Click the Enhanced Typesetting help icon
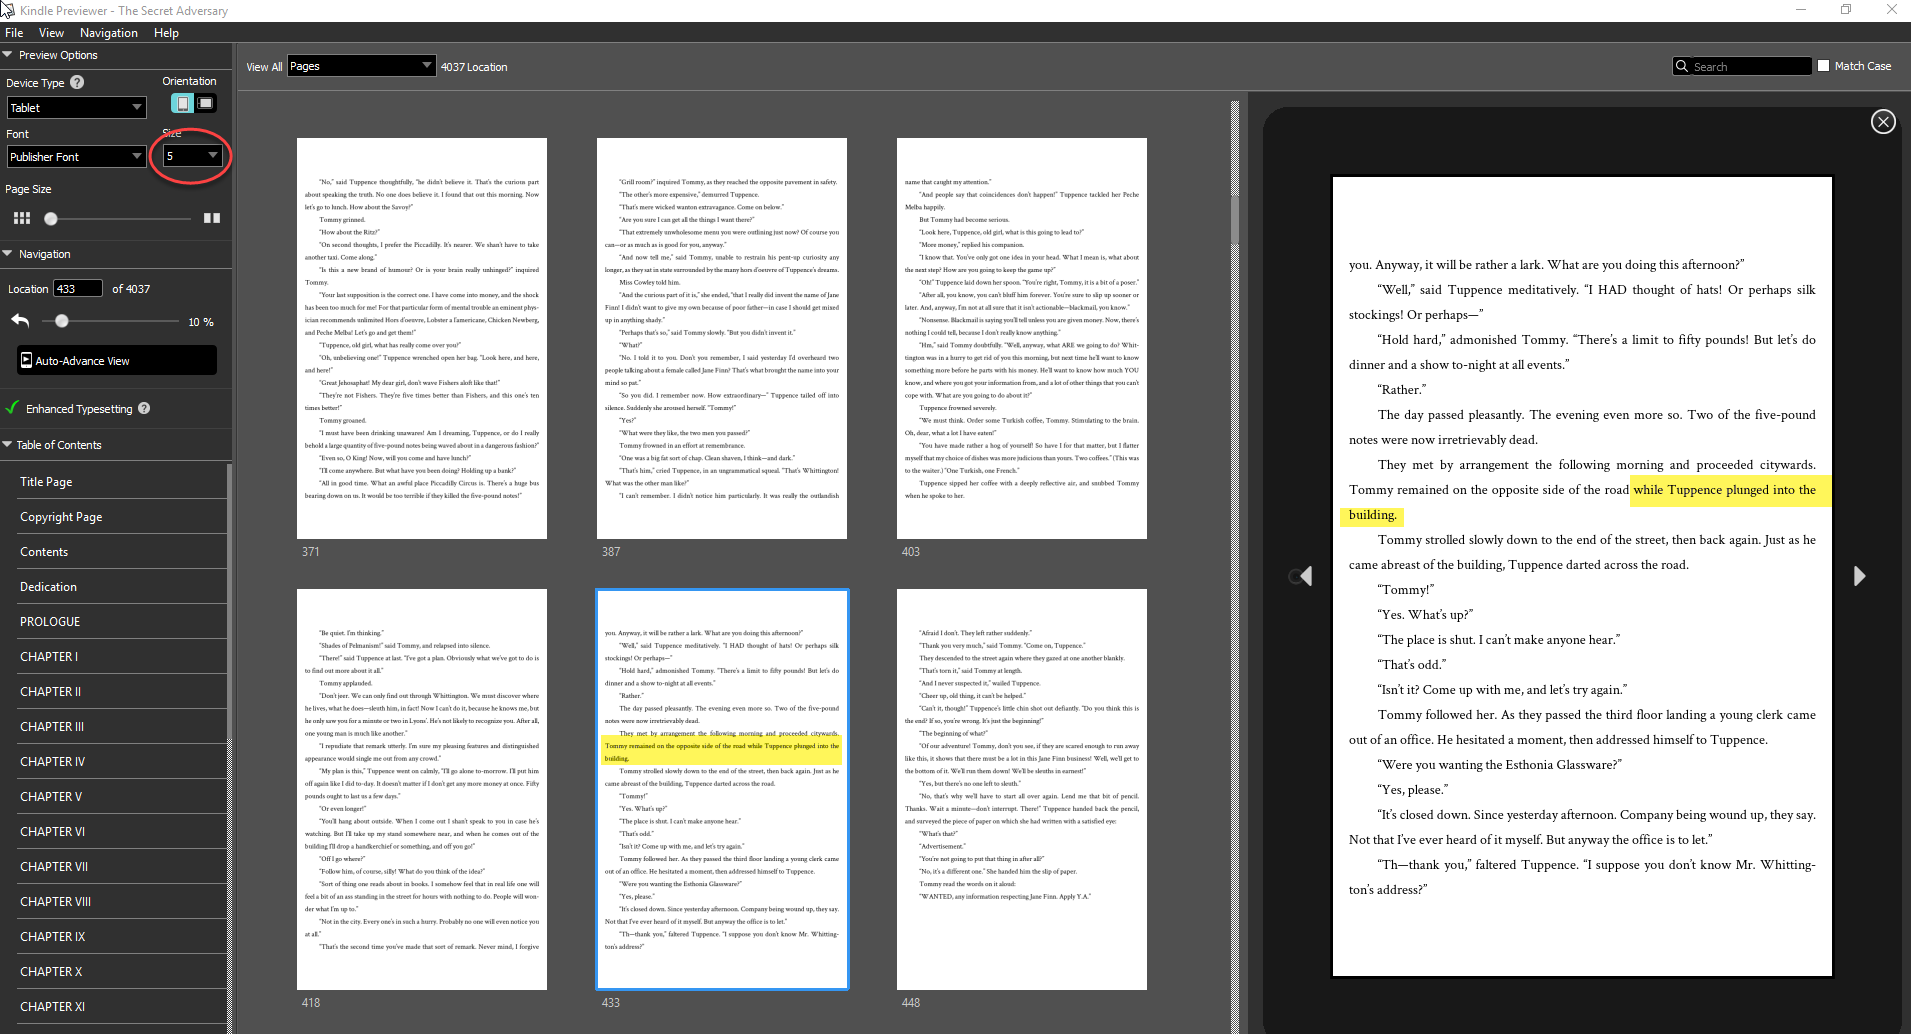 [x=144, y=408]
